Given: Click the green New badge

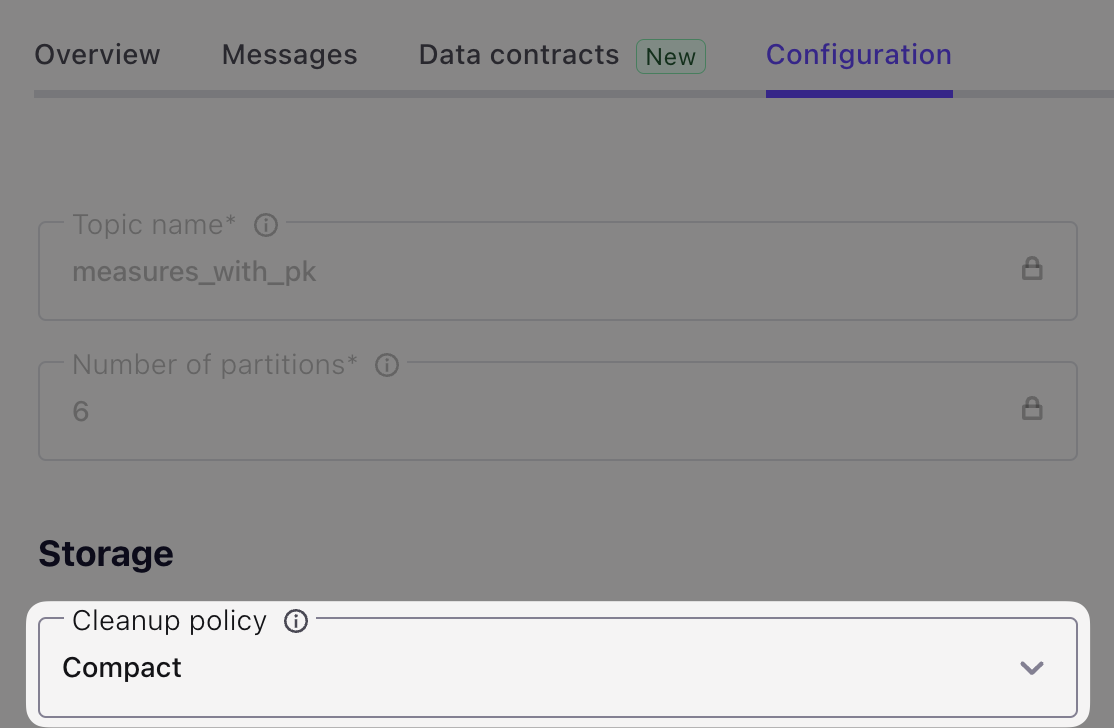Looking at the screenshot, I should pos(671,57).
